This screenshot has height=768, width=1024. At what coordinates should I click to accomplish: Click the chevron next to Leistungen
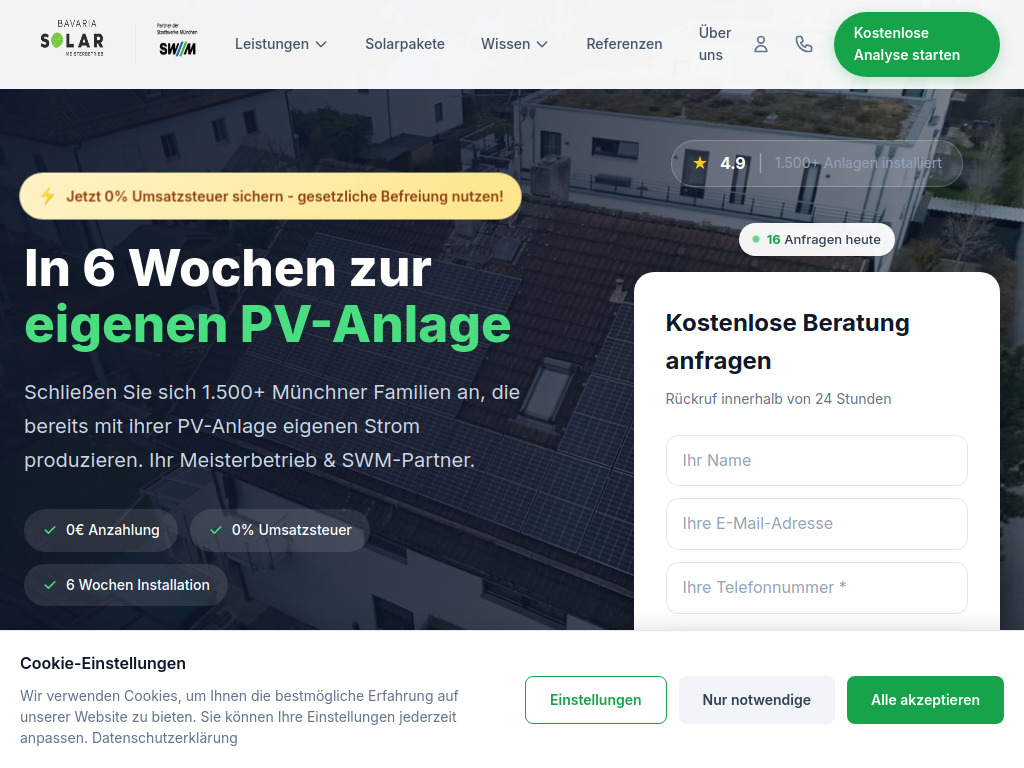click(x=321, y=44)
